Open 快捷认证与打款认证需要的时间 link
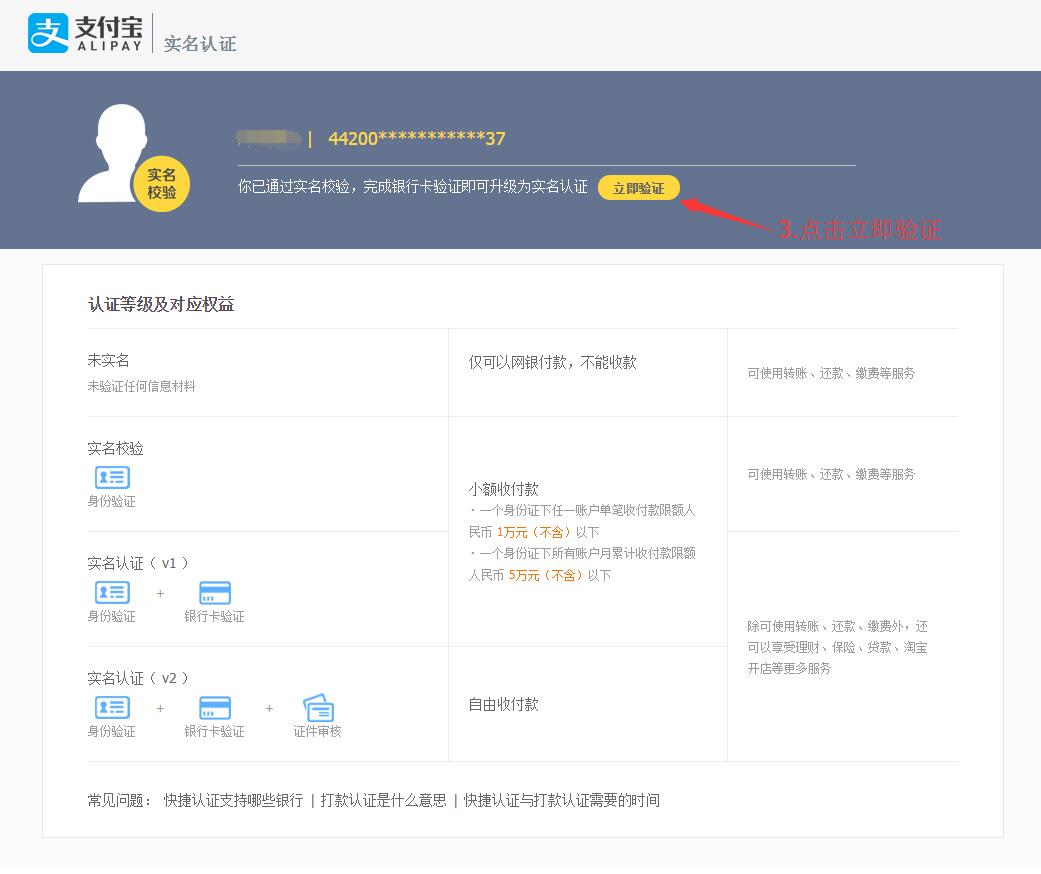Image resolution: width=1041 pixels, height=874 pixels. pos(562,800)
